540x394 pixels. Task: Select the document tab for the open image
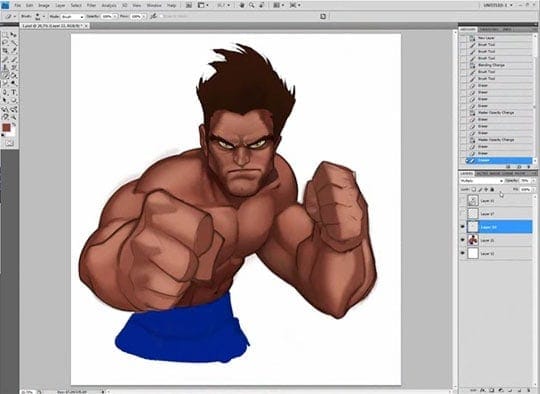coord(53,26)
